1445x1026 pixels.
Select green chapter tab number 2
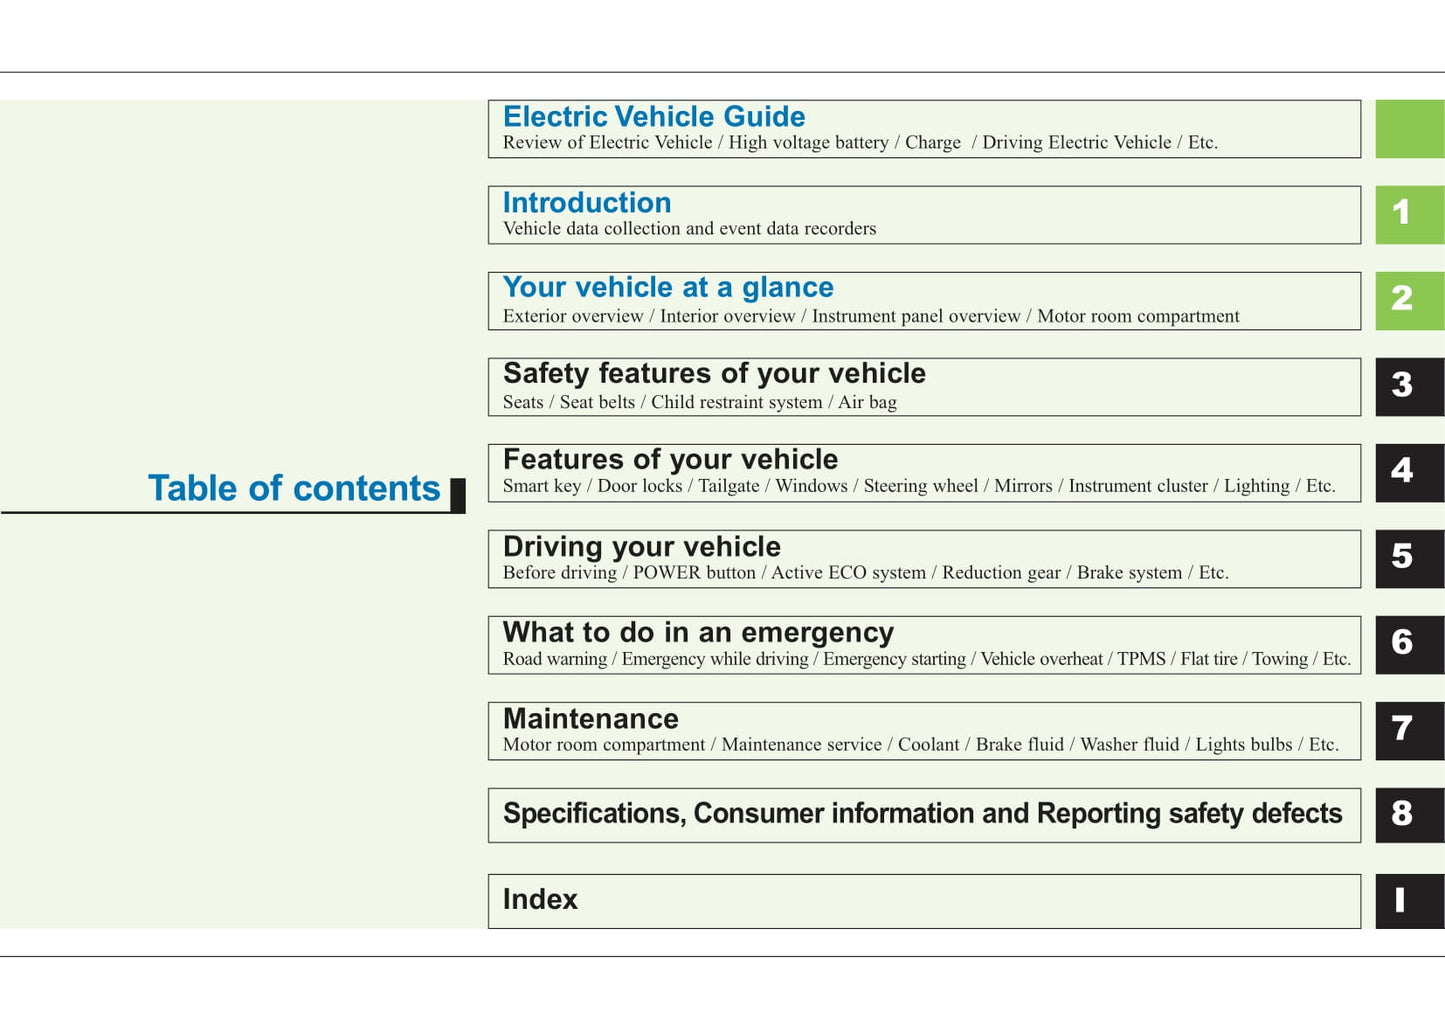click(x=1409, y=300)
